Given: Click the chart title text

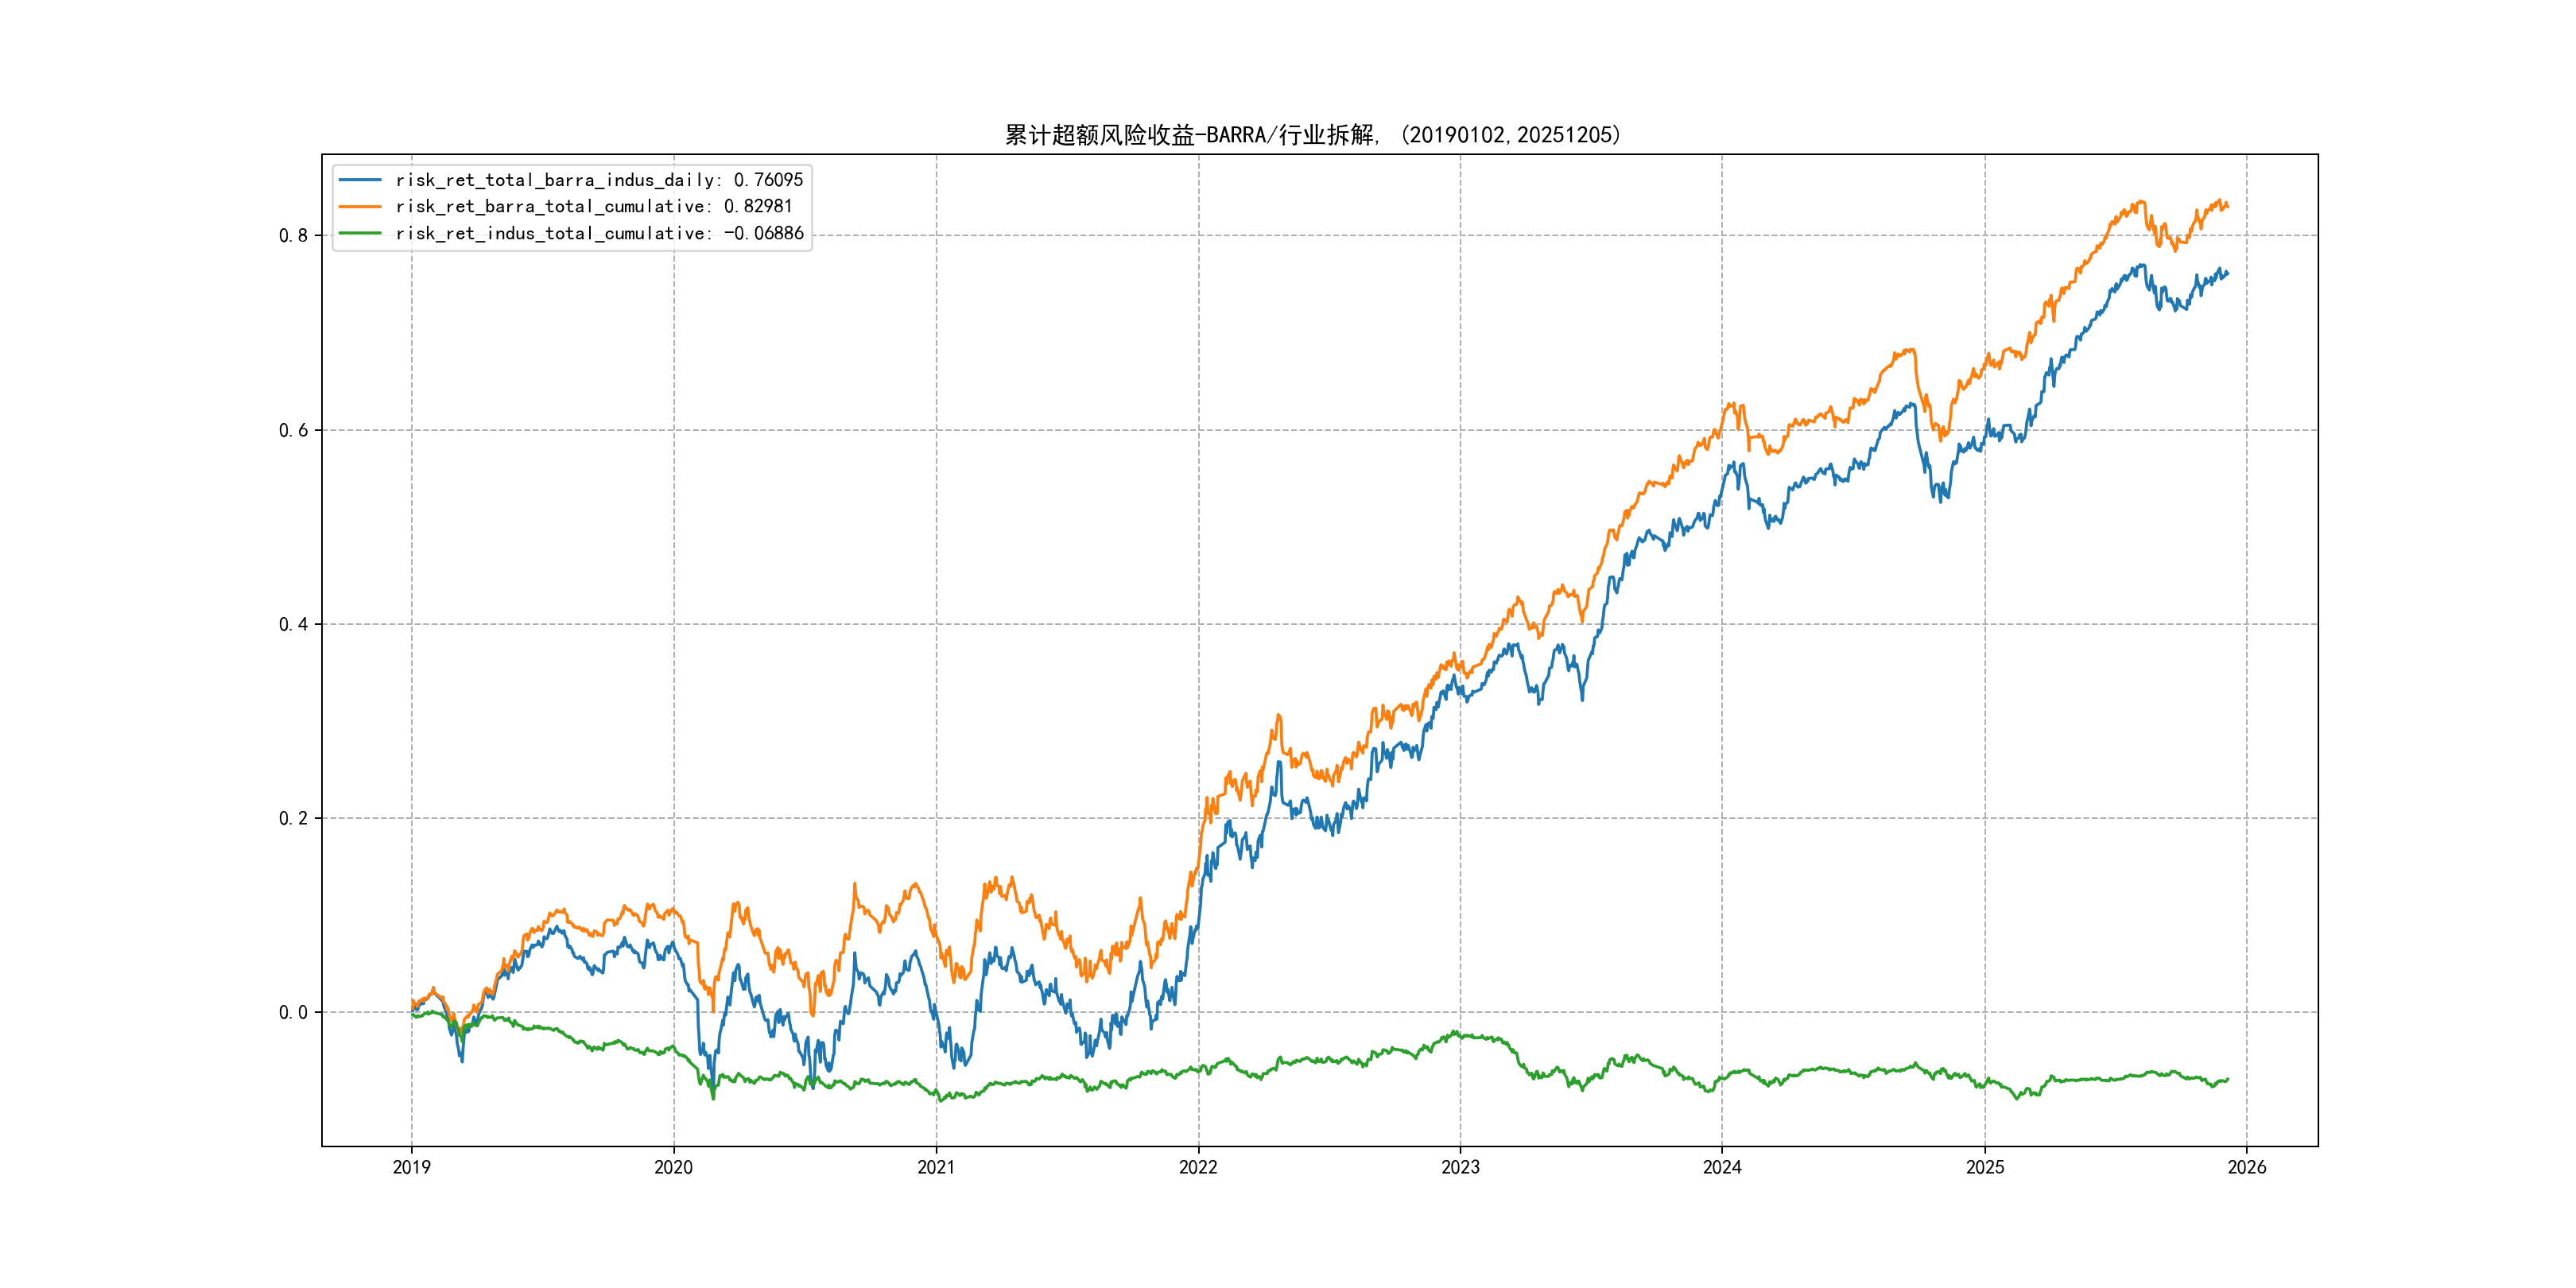Looking at the screenshot, I should click(1313, 135).
